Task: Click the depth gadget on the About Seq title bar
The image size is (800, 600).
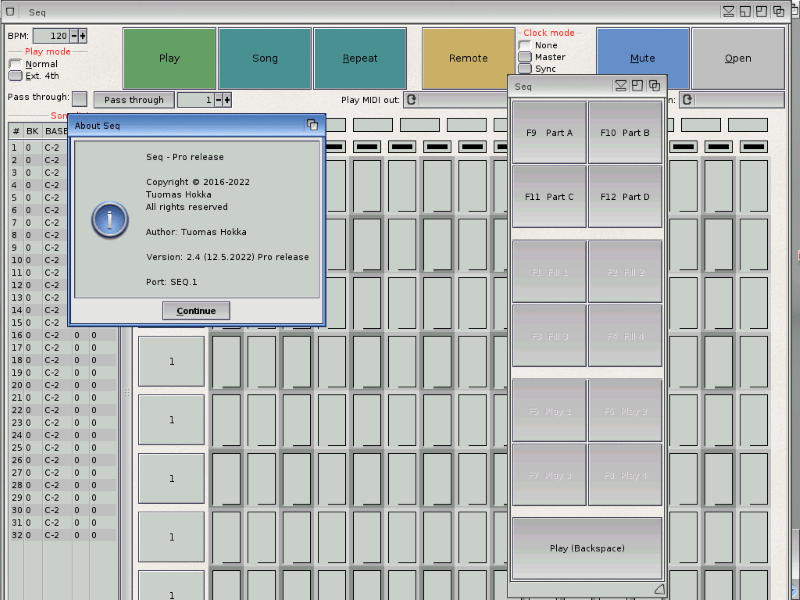Action: click(x=312, y=125)
